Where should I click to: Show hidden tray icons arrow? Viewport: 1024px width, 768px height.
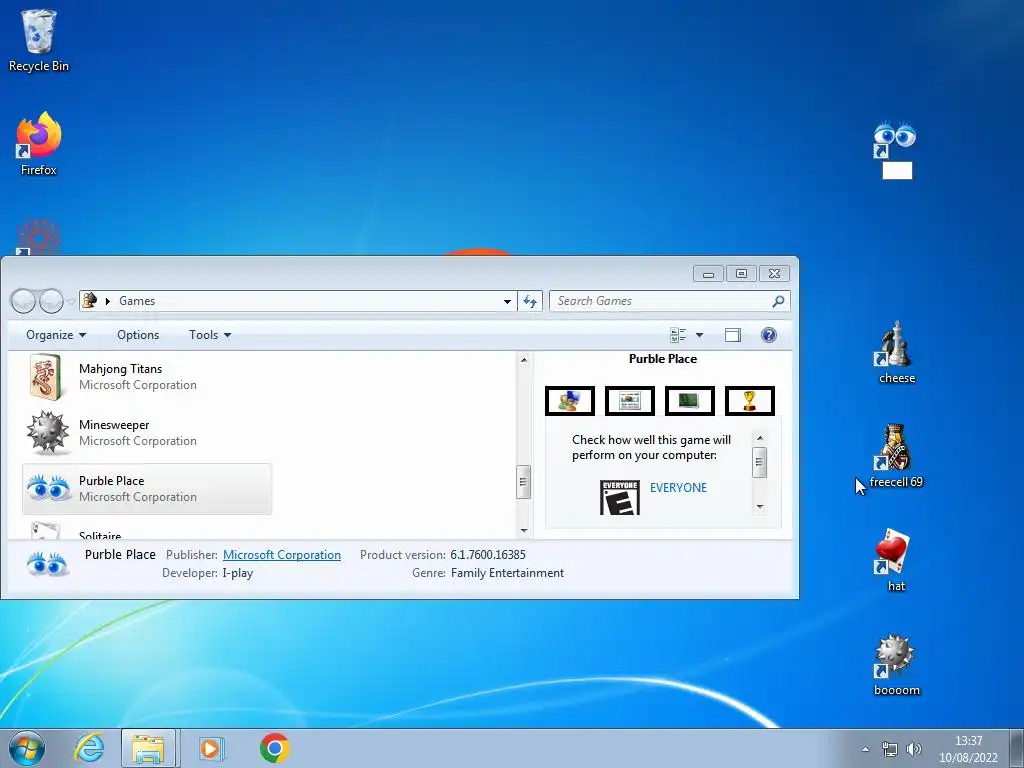pos(865,749)
